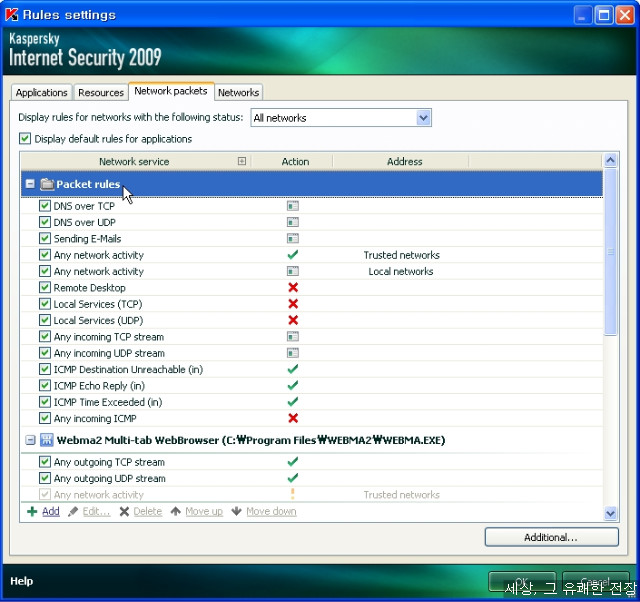Click the allow icon for ICMP Time Exceeded

[293, 402]
